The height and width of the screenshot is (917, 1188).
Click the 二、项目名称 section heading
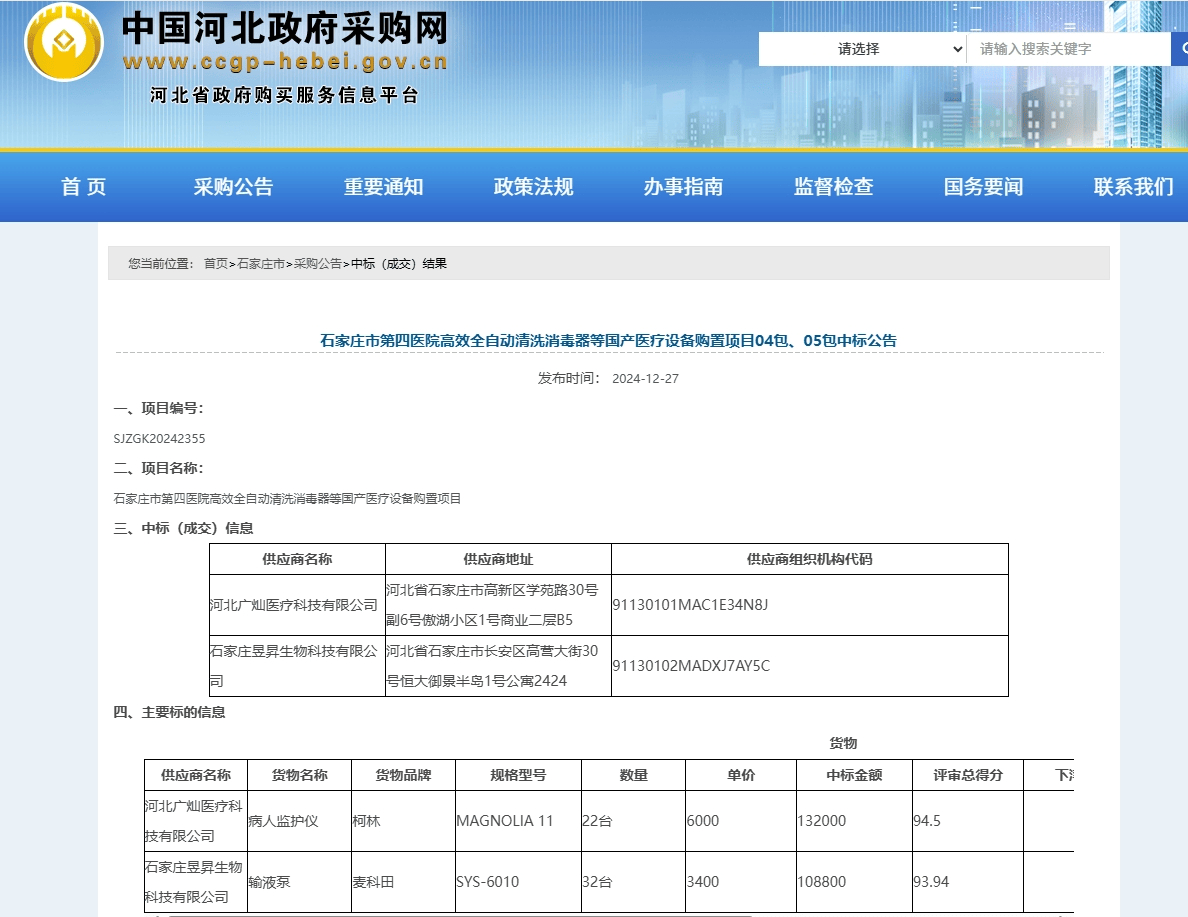(158, 468)
